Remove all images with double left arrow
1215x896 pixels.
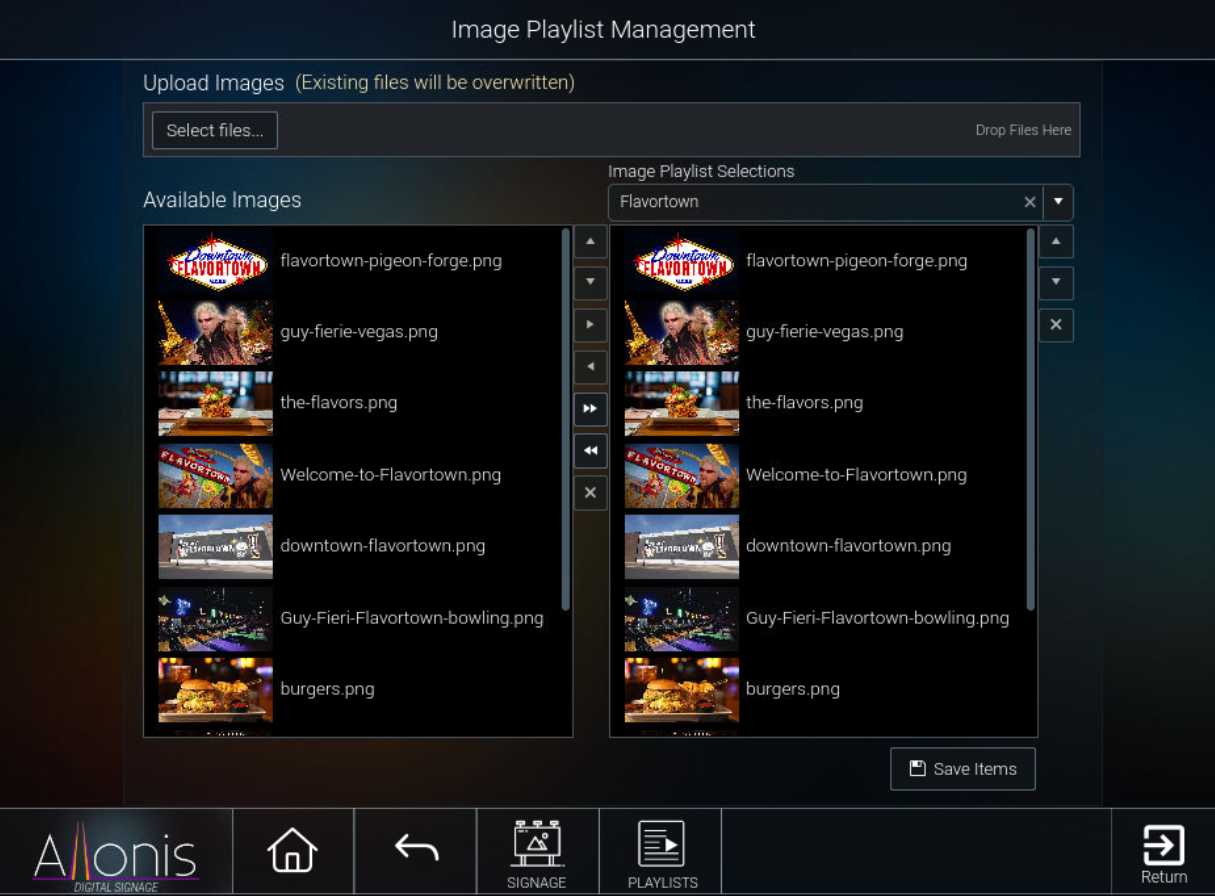tap(590, 451)
